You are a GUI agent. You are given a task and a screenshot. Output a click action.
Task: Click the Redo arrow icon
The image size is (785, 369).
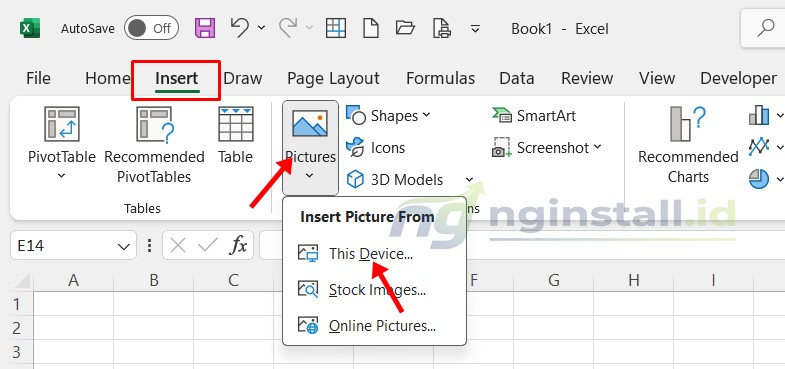288,27
